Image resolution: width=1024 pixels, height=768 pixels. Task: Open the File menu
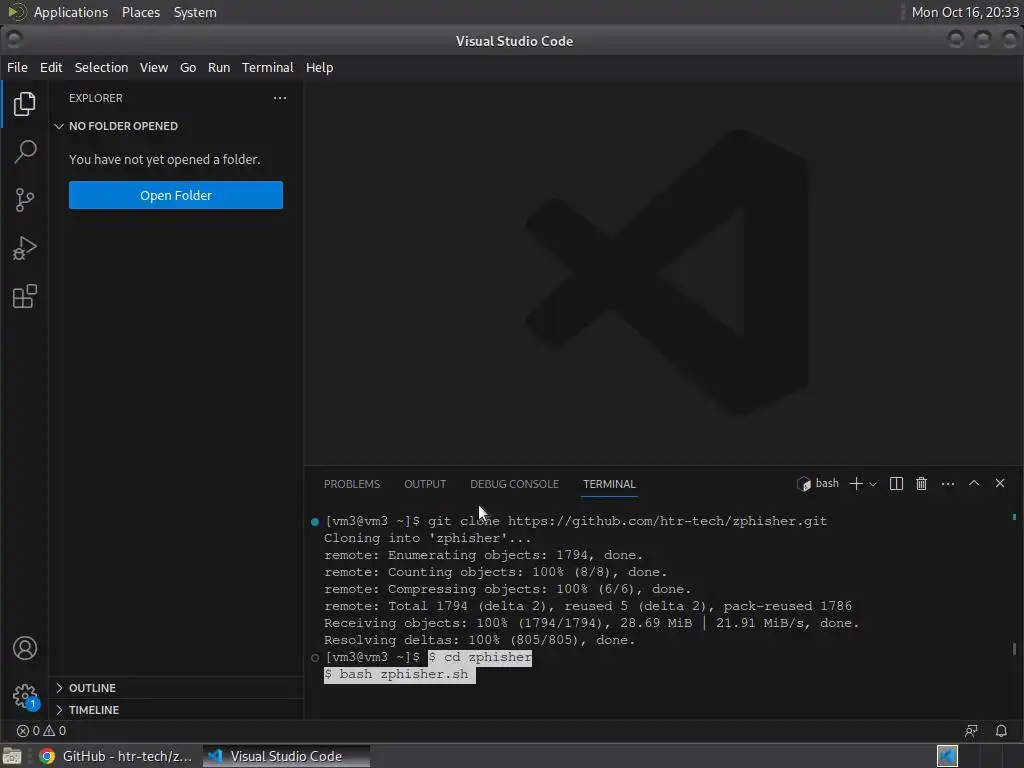(x=17, y=67)
